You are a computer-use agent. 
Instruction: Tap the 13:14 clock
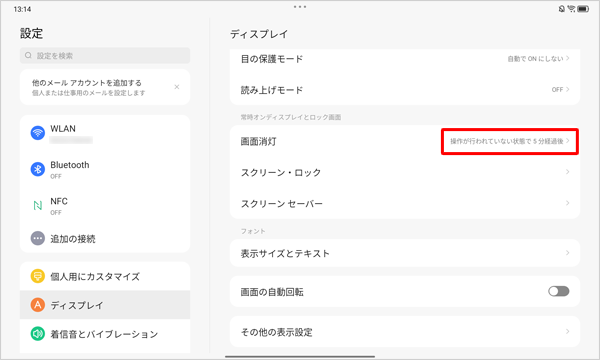(22, 9)
